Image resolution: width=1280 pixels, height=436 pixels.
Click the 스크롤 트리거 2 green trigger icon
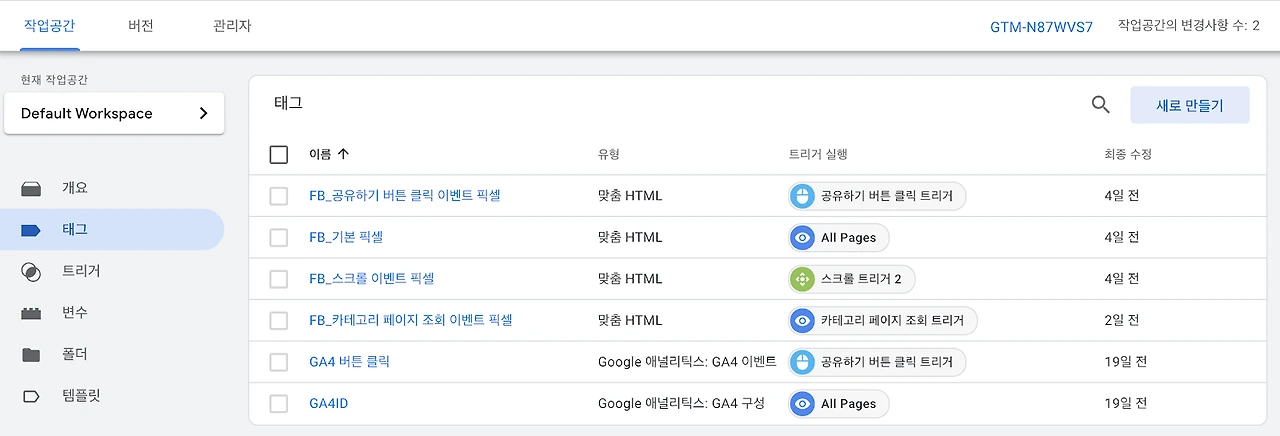802,279
